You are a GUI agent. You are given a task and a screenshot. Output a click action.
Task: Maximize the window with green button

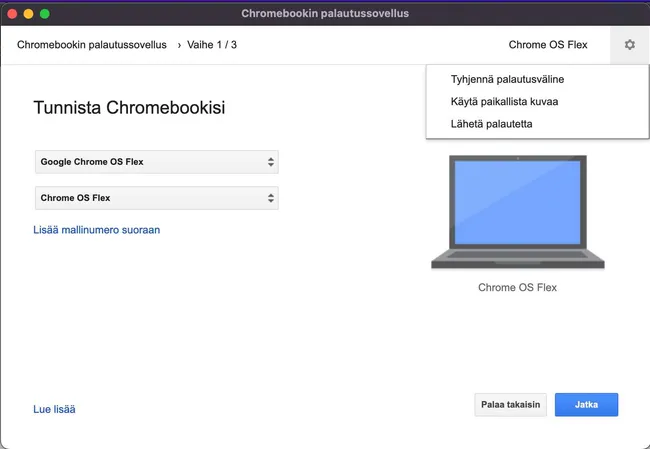pos(45,14)
